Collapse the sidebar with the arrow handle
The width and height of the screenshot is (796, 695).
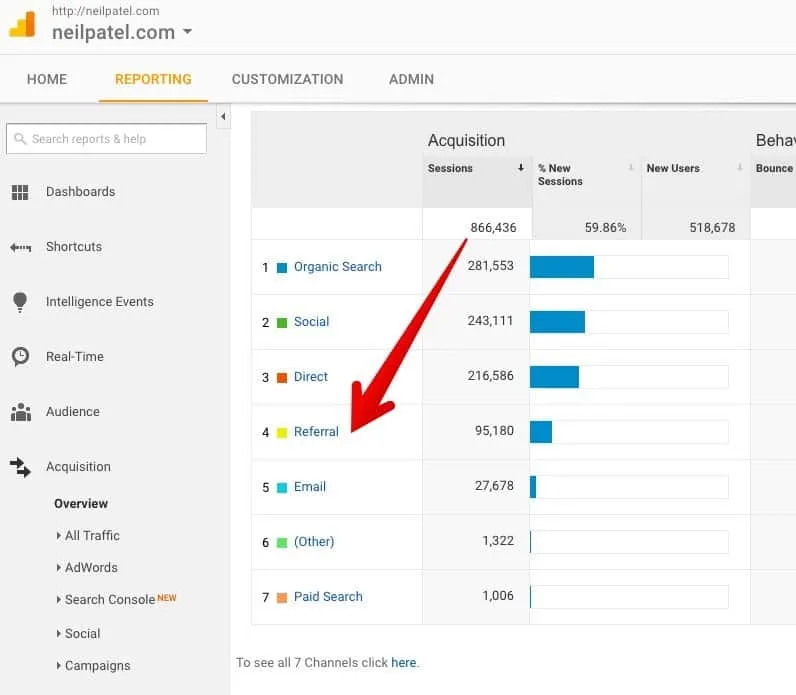(x=223, y=118)
